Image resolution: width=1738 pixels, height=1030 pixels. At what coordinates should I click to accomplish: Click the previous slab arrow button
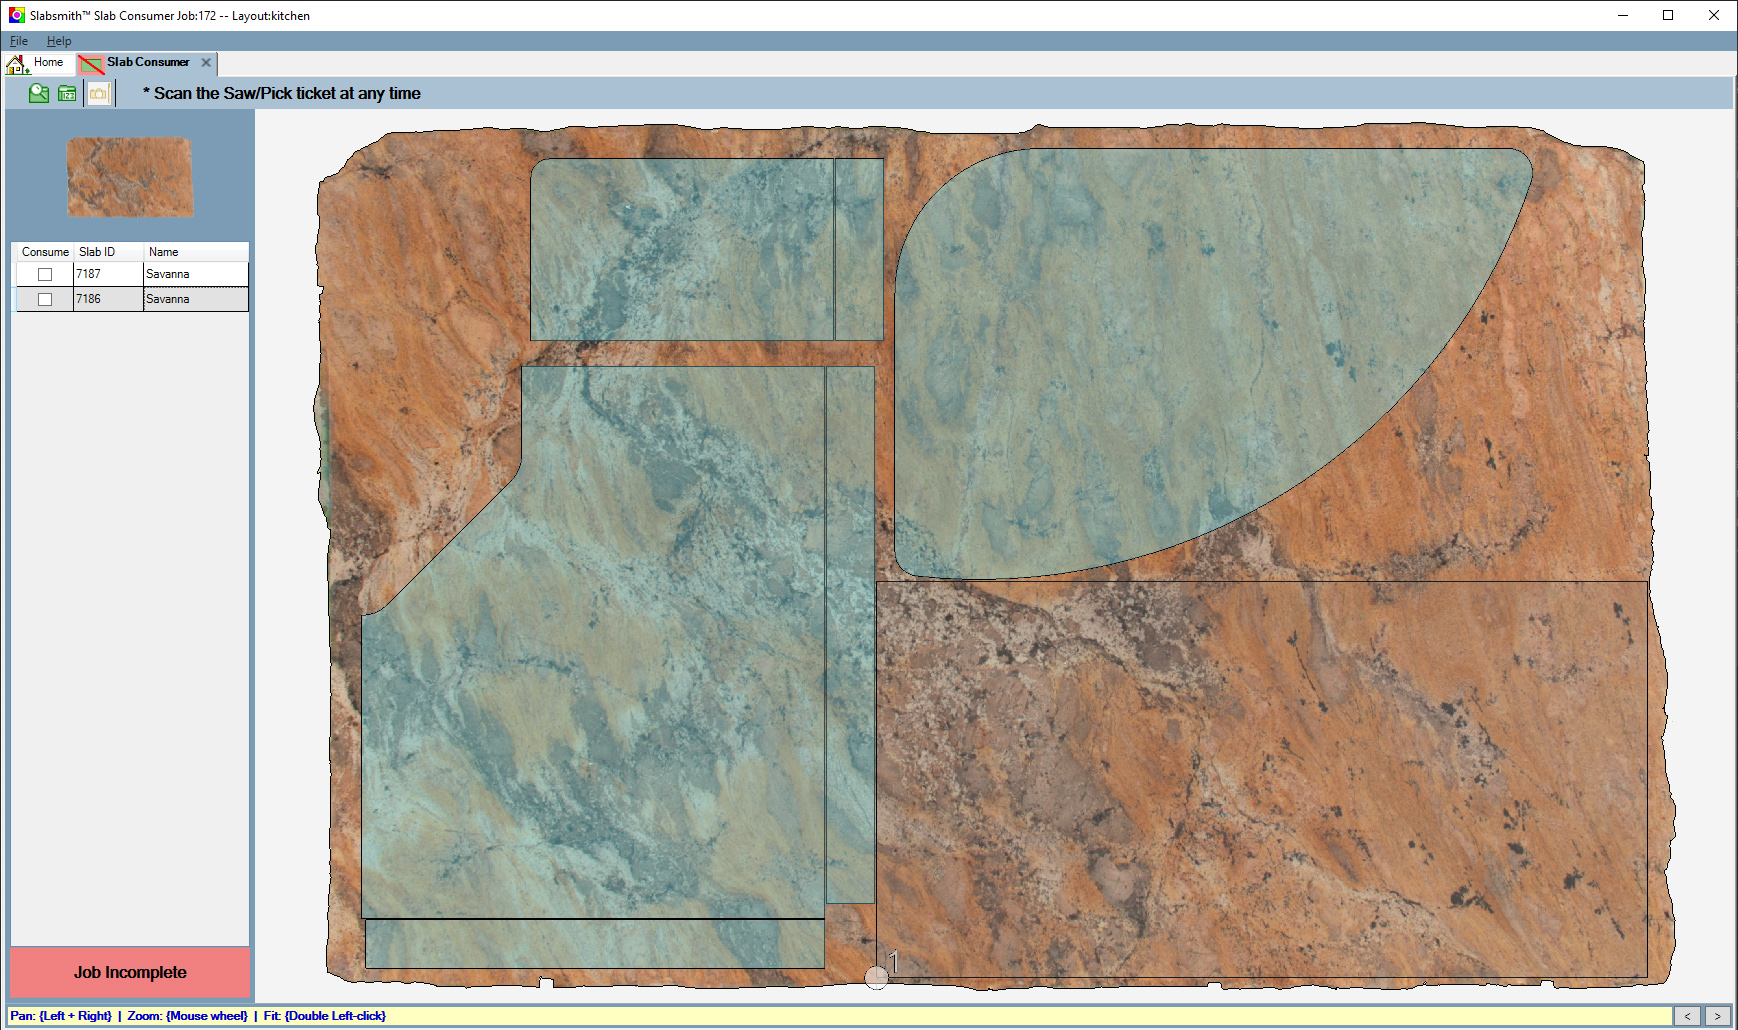coord(1687,1016)
